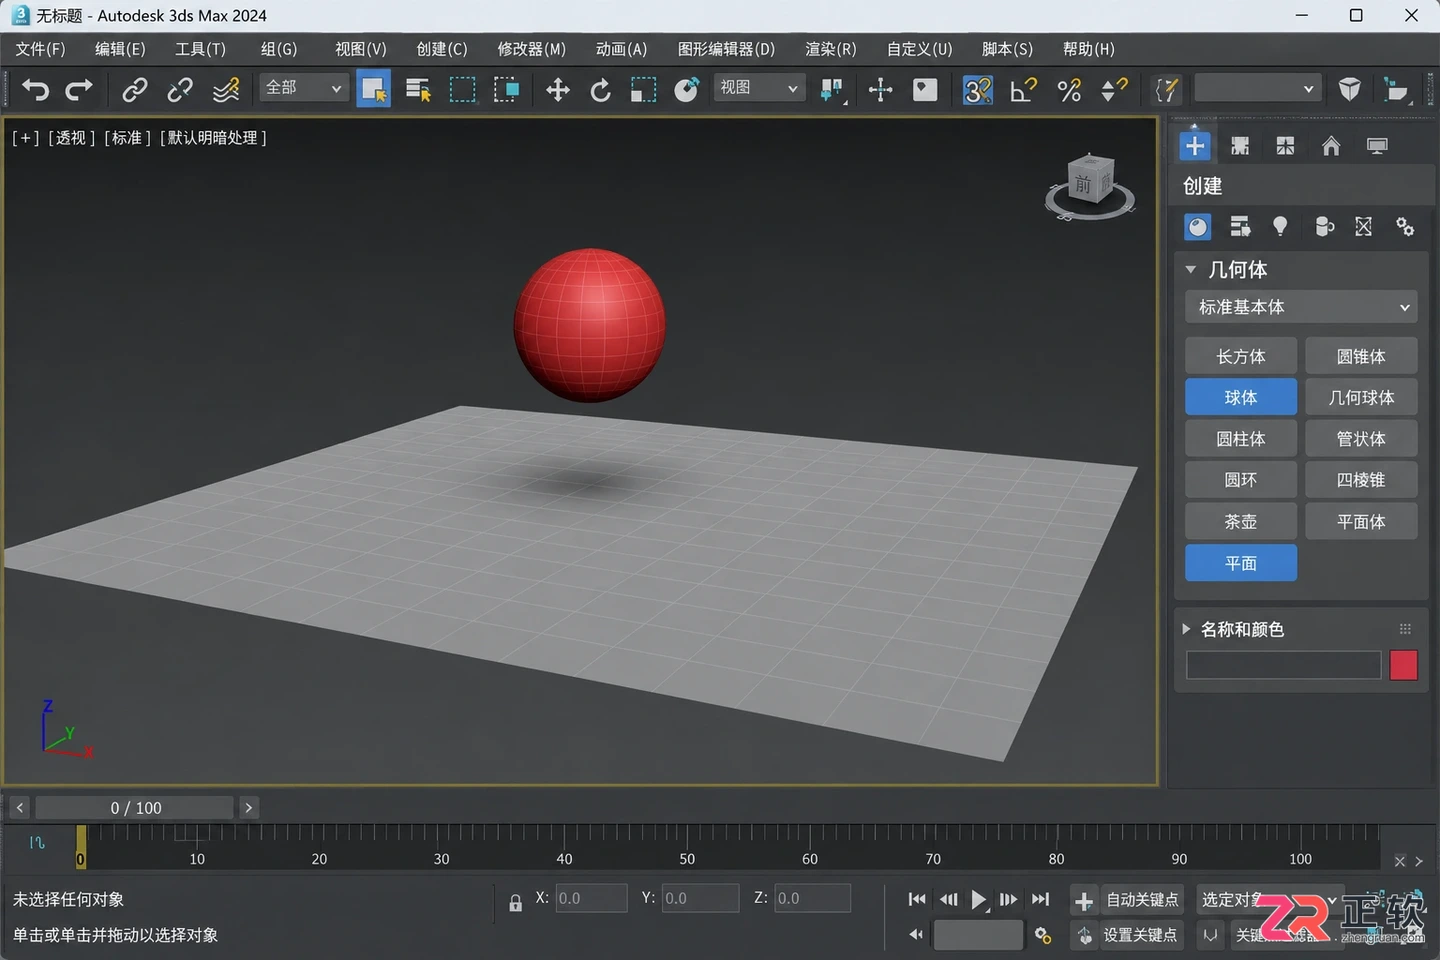Click the 长方体 button
Viewport: 1440px width, 960px height.
pos(1241,356)
